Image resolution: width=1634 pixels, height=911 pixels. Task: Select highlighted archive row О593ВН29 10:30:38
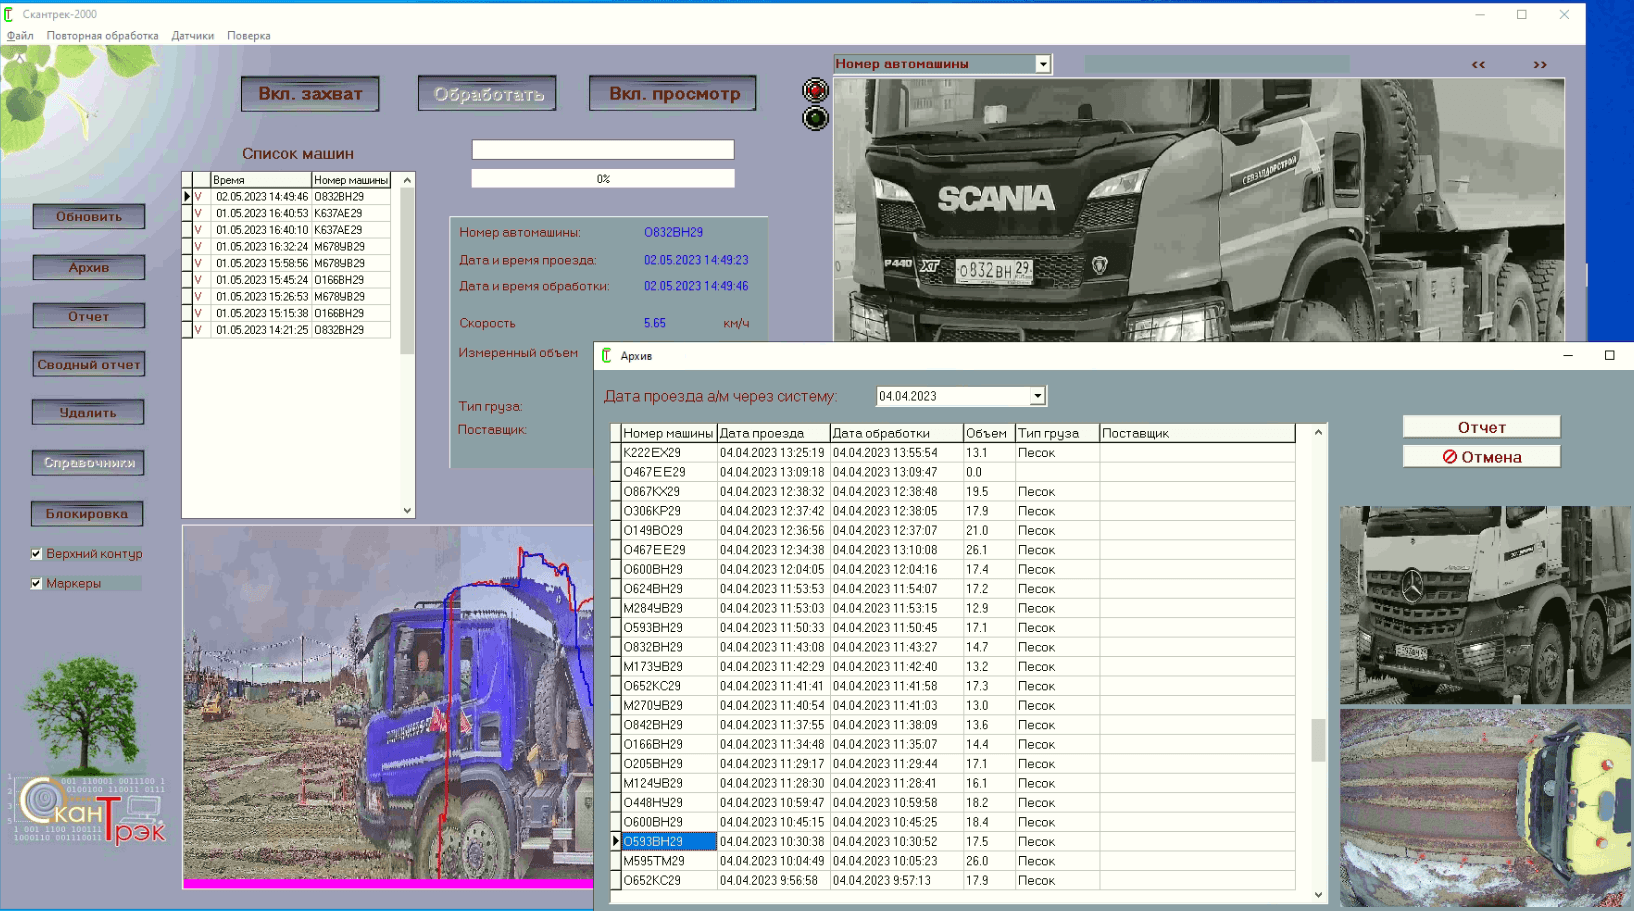coord(953,842)
